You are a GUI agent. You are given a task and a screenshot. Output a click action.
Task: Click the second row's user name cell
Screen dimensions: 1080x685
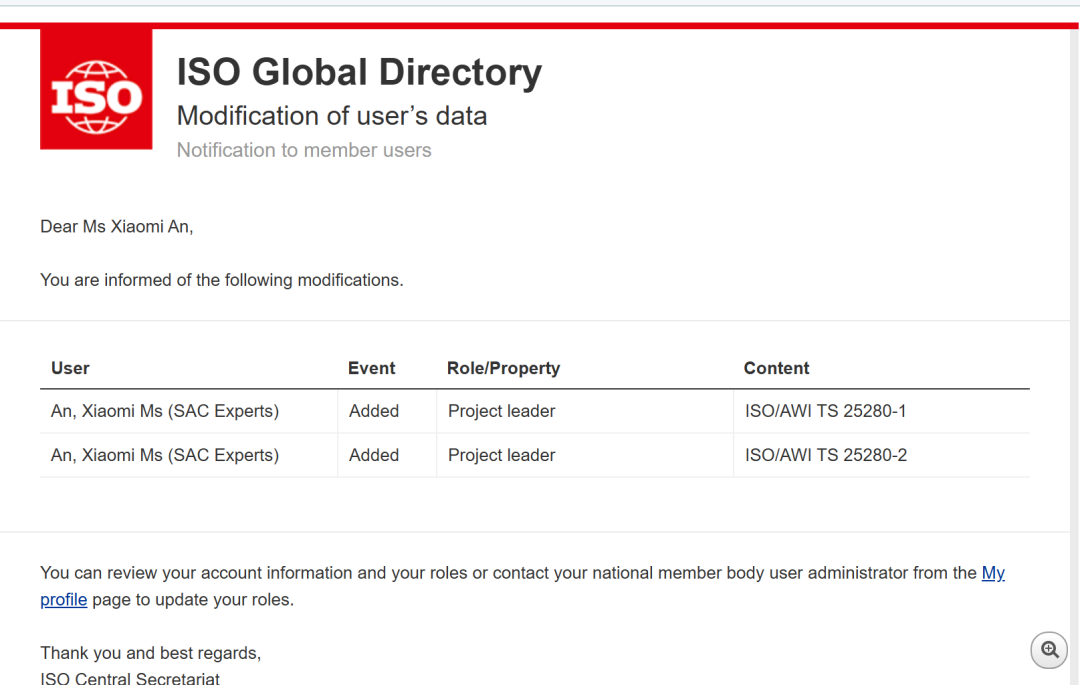point(165,455)
